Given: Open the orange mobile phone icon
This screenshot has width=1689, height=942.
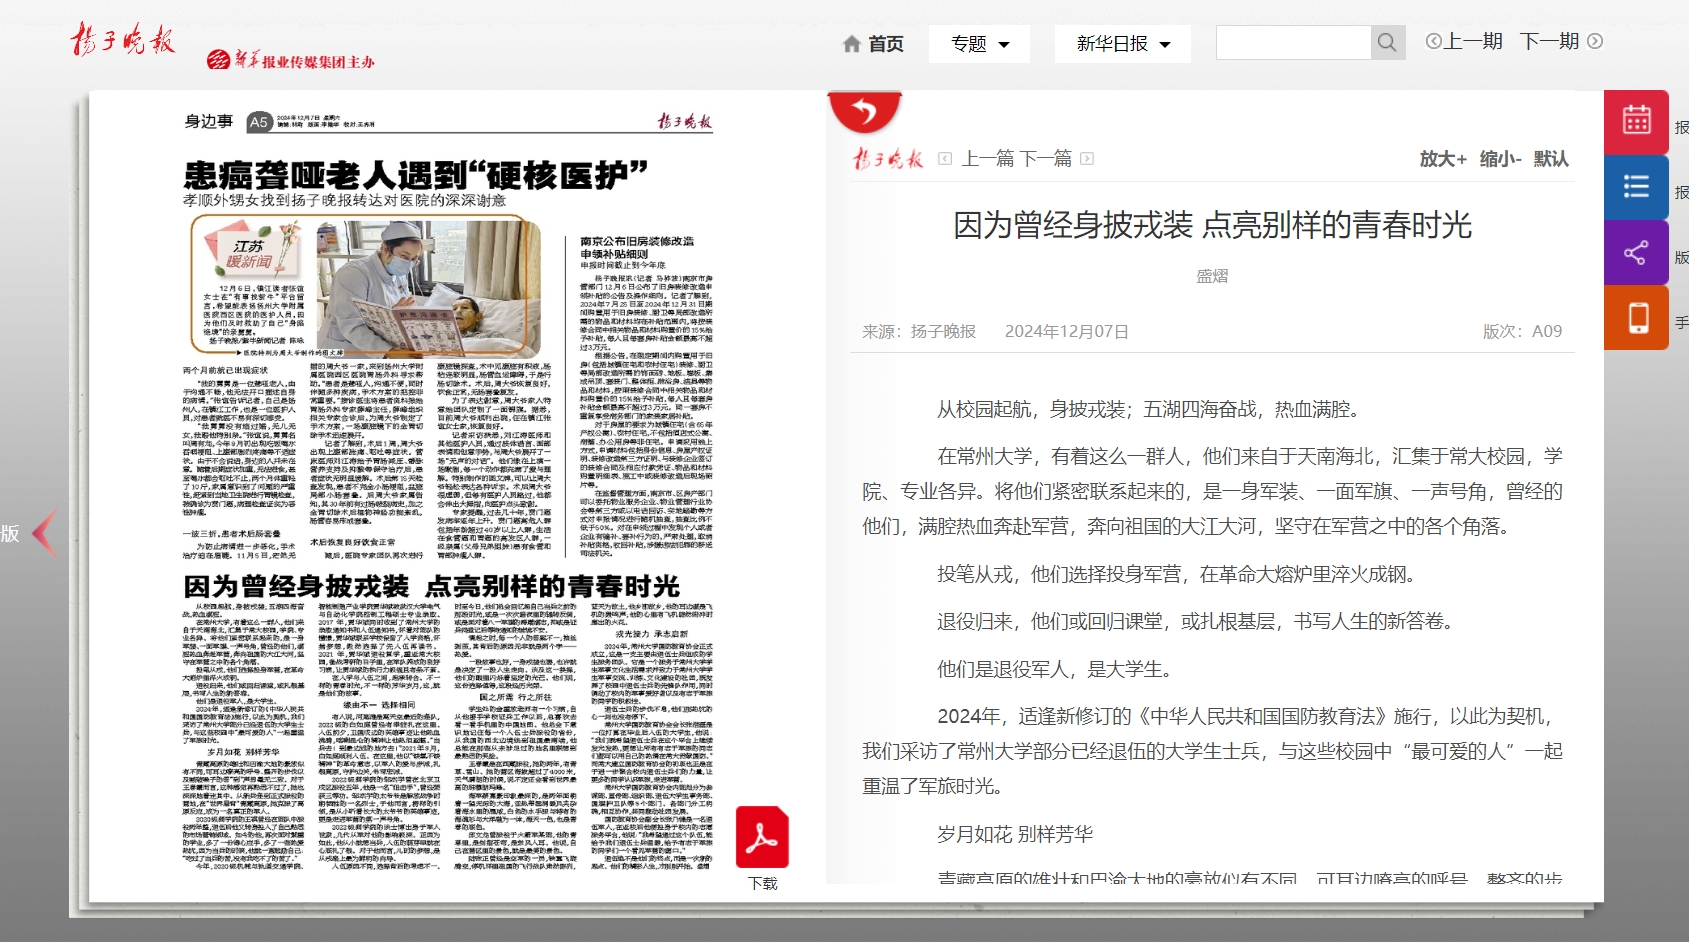Looking at the screenshot, I should [x=1636, y=318].
